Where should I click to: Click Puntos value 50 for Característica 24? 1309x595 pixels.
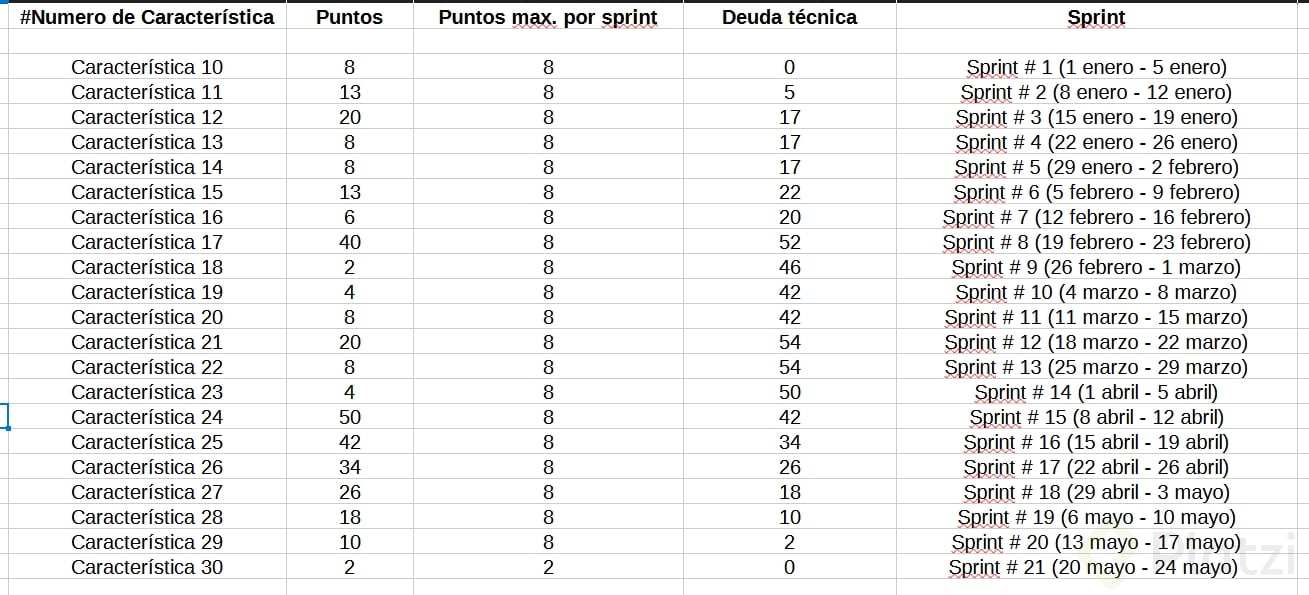[x=349, y=417]
